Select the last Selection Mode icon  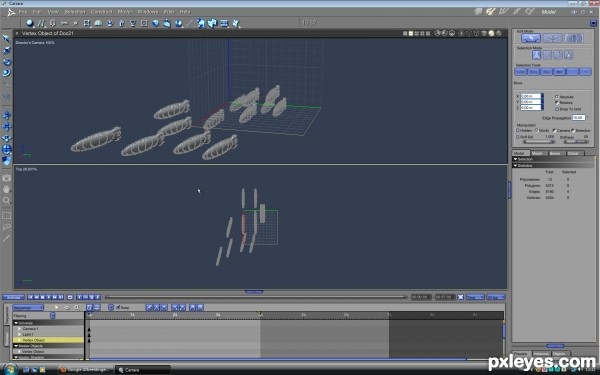click(x=569, y=55)
